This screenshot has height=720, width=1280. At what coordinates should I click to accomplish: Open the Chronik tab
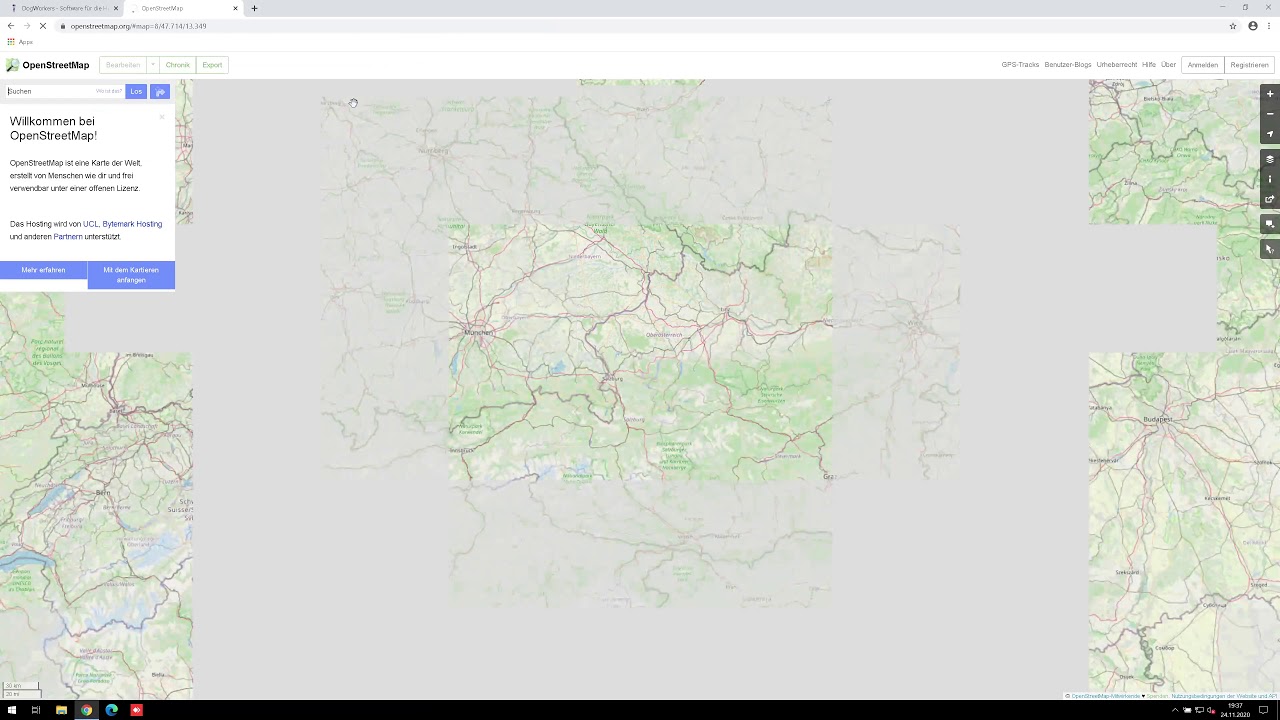click(177, 65)
